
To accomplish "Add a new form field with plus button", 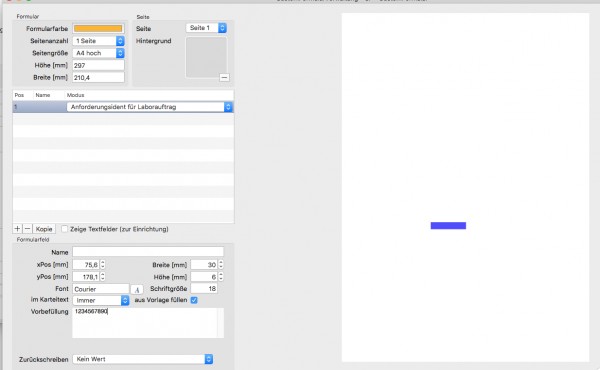I will click(17, 229).
